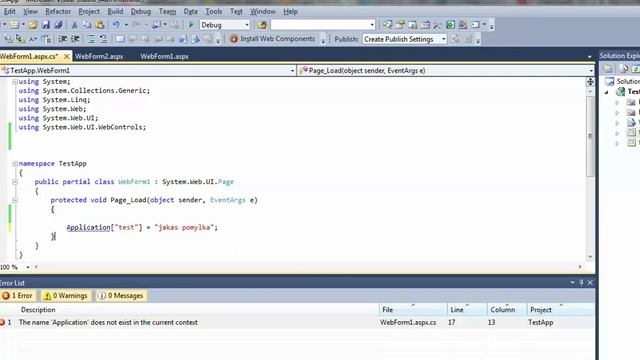Screen dimensions: 640x360
Task: Toggle the 0 Messages filter
Action: click(x=120, y=296)
